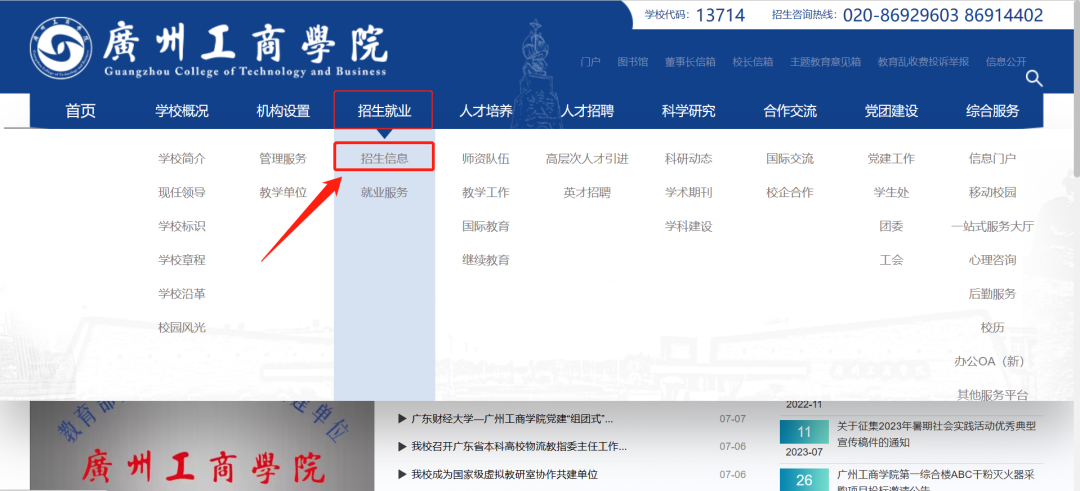
Task: Open notice about ABC干粉灭火器采购
Action: [x=936, y=481]
